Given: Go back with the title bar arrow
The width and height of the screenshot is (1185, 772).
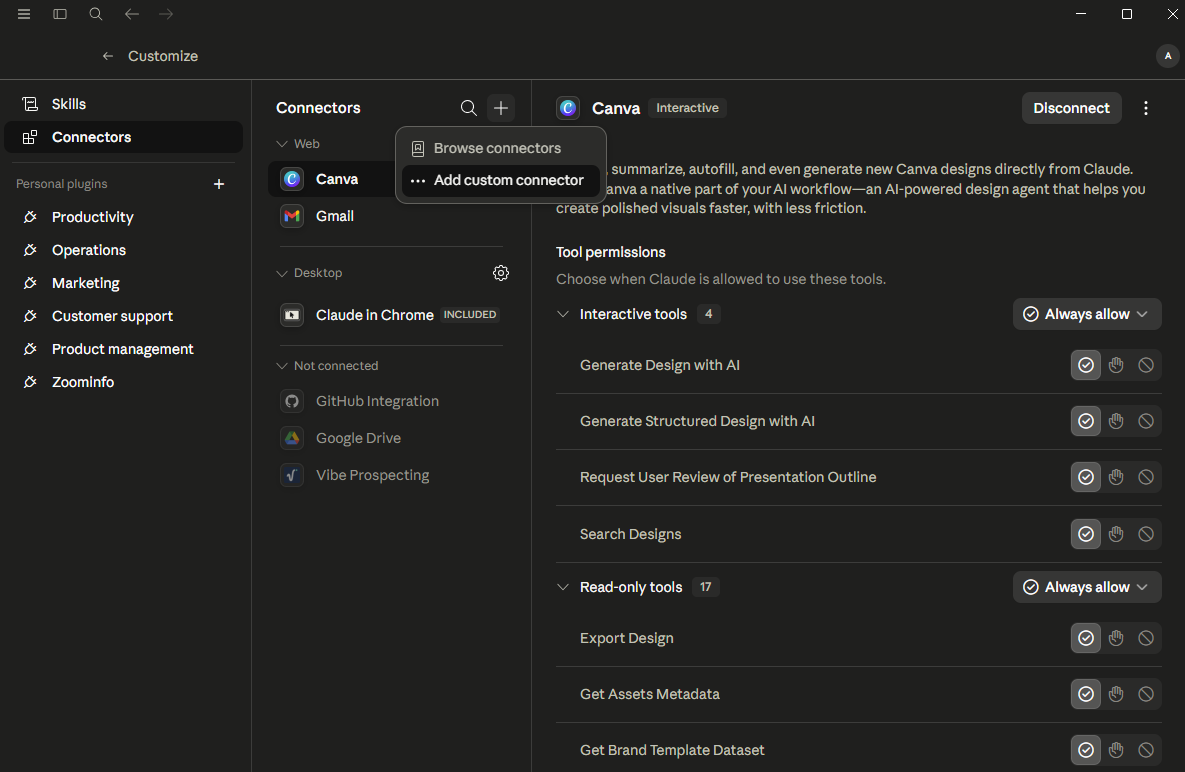Looking at the screenshot, I should pyautogui.click(x=131, y=14).
